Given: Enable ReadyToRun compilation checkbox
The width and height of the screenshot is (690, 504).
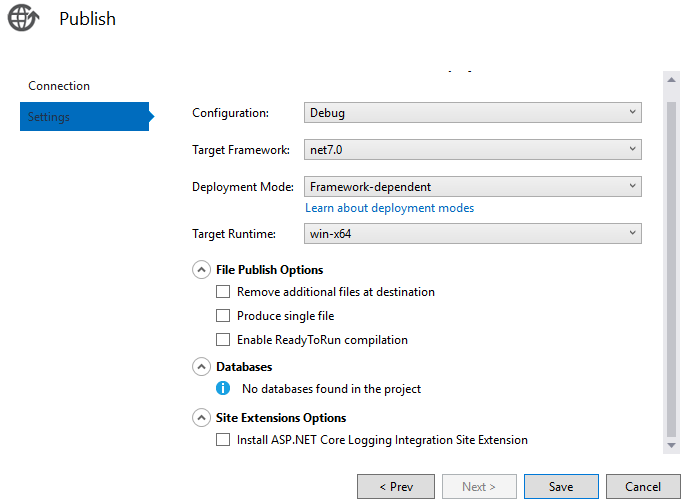Looking at the screenshot, I should coord(223,340).
